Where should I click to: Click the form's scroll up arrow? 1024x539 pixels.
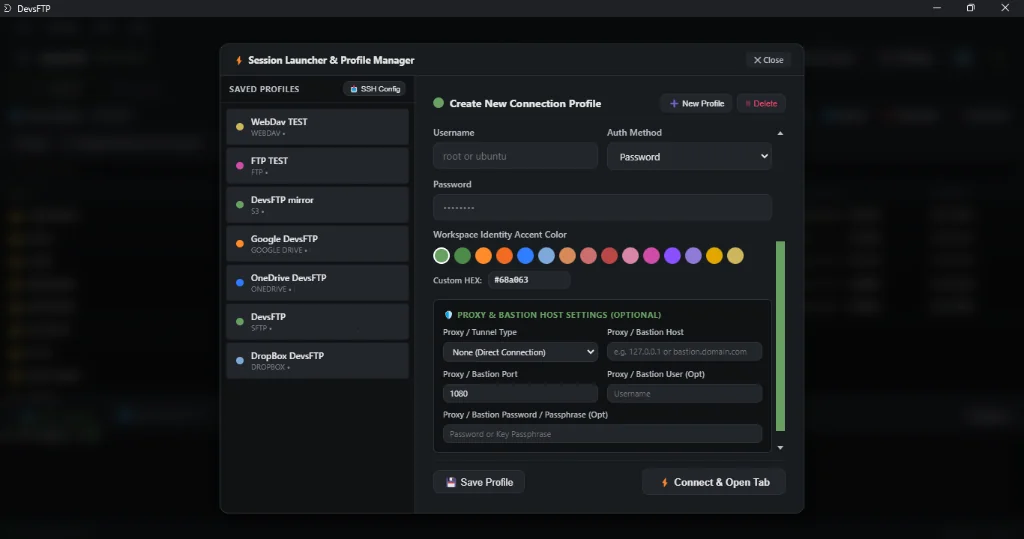pos(780,133)
